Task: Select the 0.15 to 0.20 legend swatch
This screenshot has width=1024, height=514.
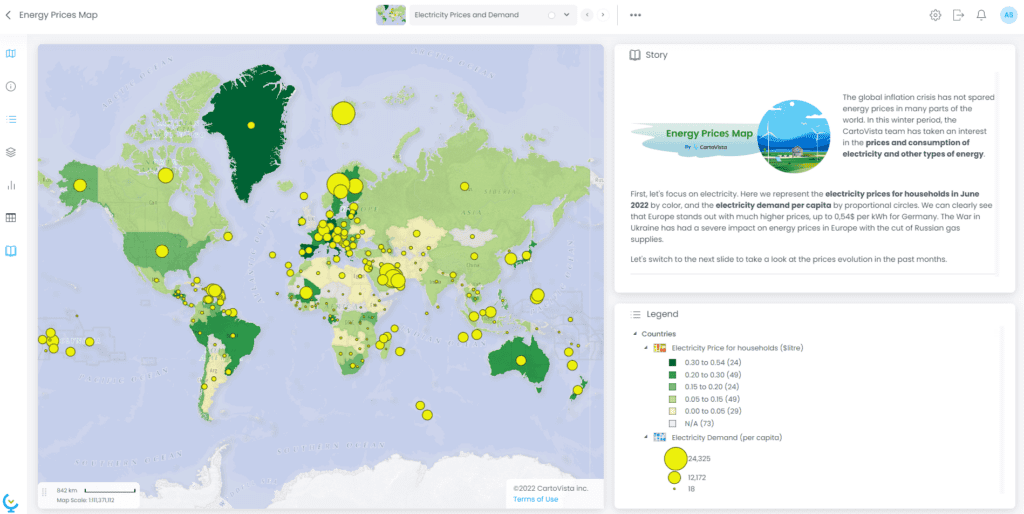Action: click(x=672, y=387)
